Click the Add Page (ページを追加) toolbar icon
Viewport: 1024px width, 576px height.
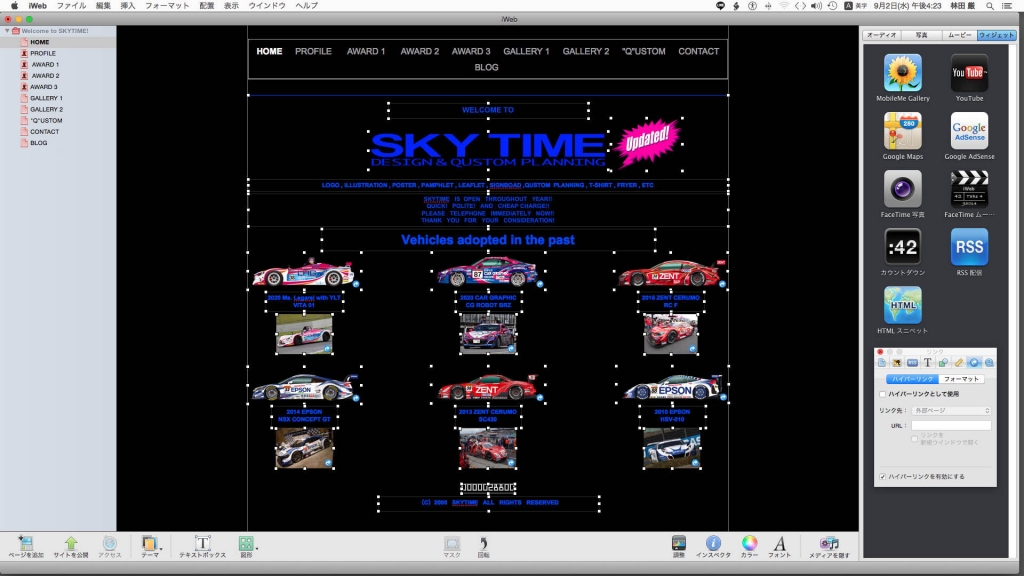(26, 543)
